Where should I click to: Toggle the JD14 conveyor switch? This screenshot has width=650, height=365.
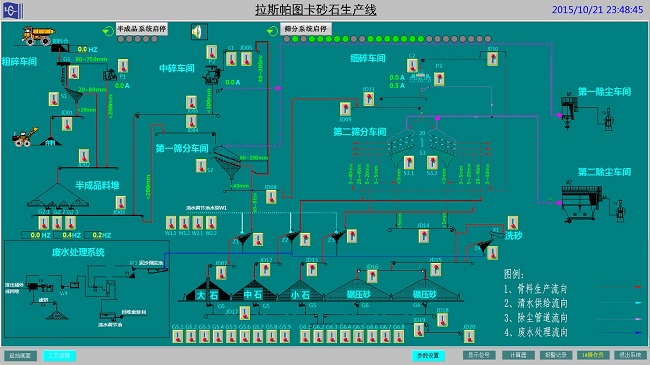[x=423, y=236]
